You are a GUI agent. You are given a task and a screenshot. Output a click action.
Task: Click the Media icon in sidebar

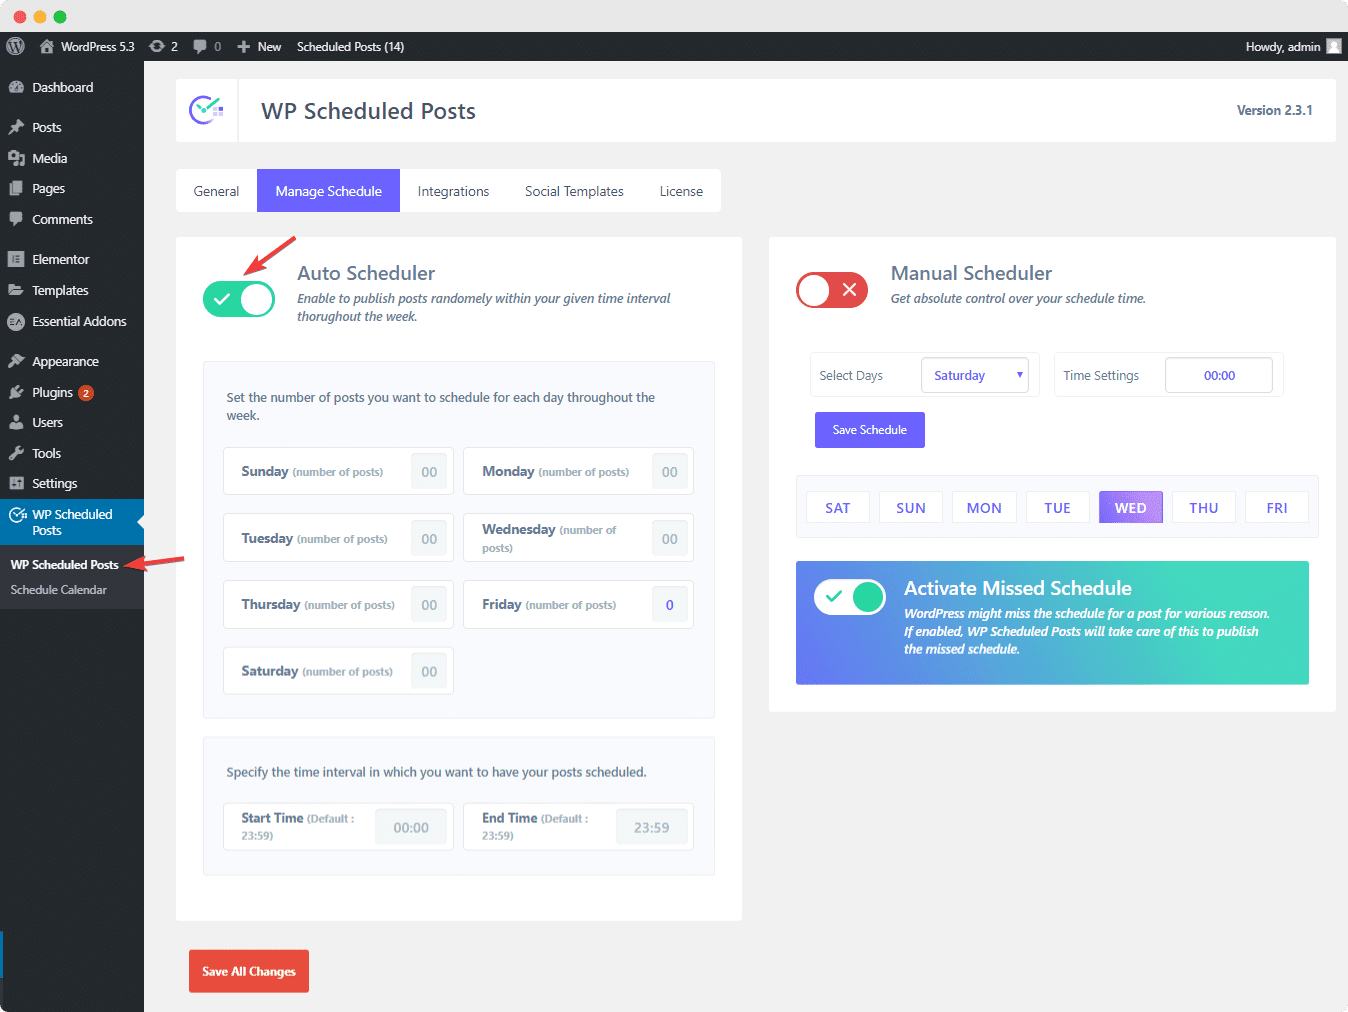pyautogui.click(x=16, y=158)
